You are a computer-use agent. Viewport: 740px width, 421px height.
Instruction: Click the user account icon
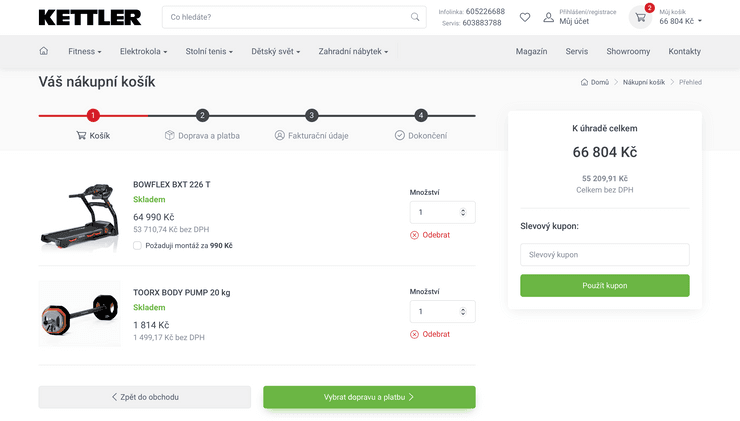[x=548, y=17]
